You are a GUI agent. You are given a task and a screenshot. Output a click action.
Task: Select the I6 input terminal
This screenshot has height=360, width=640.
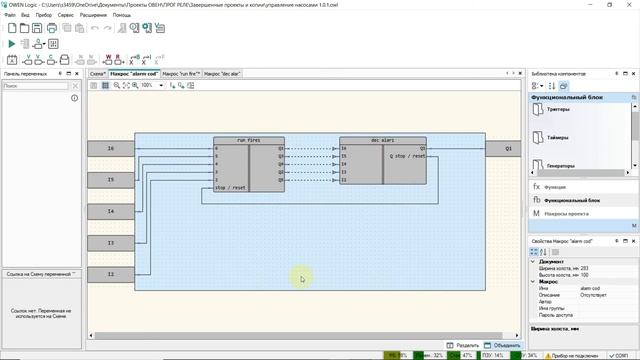tap(111, 149)
